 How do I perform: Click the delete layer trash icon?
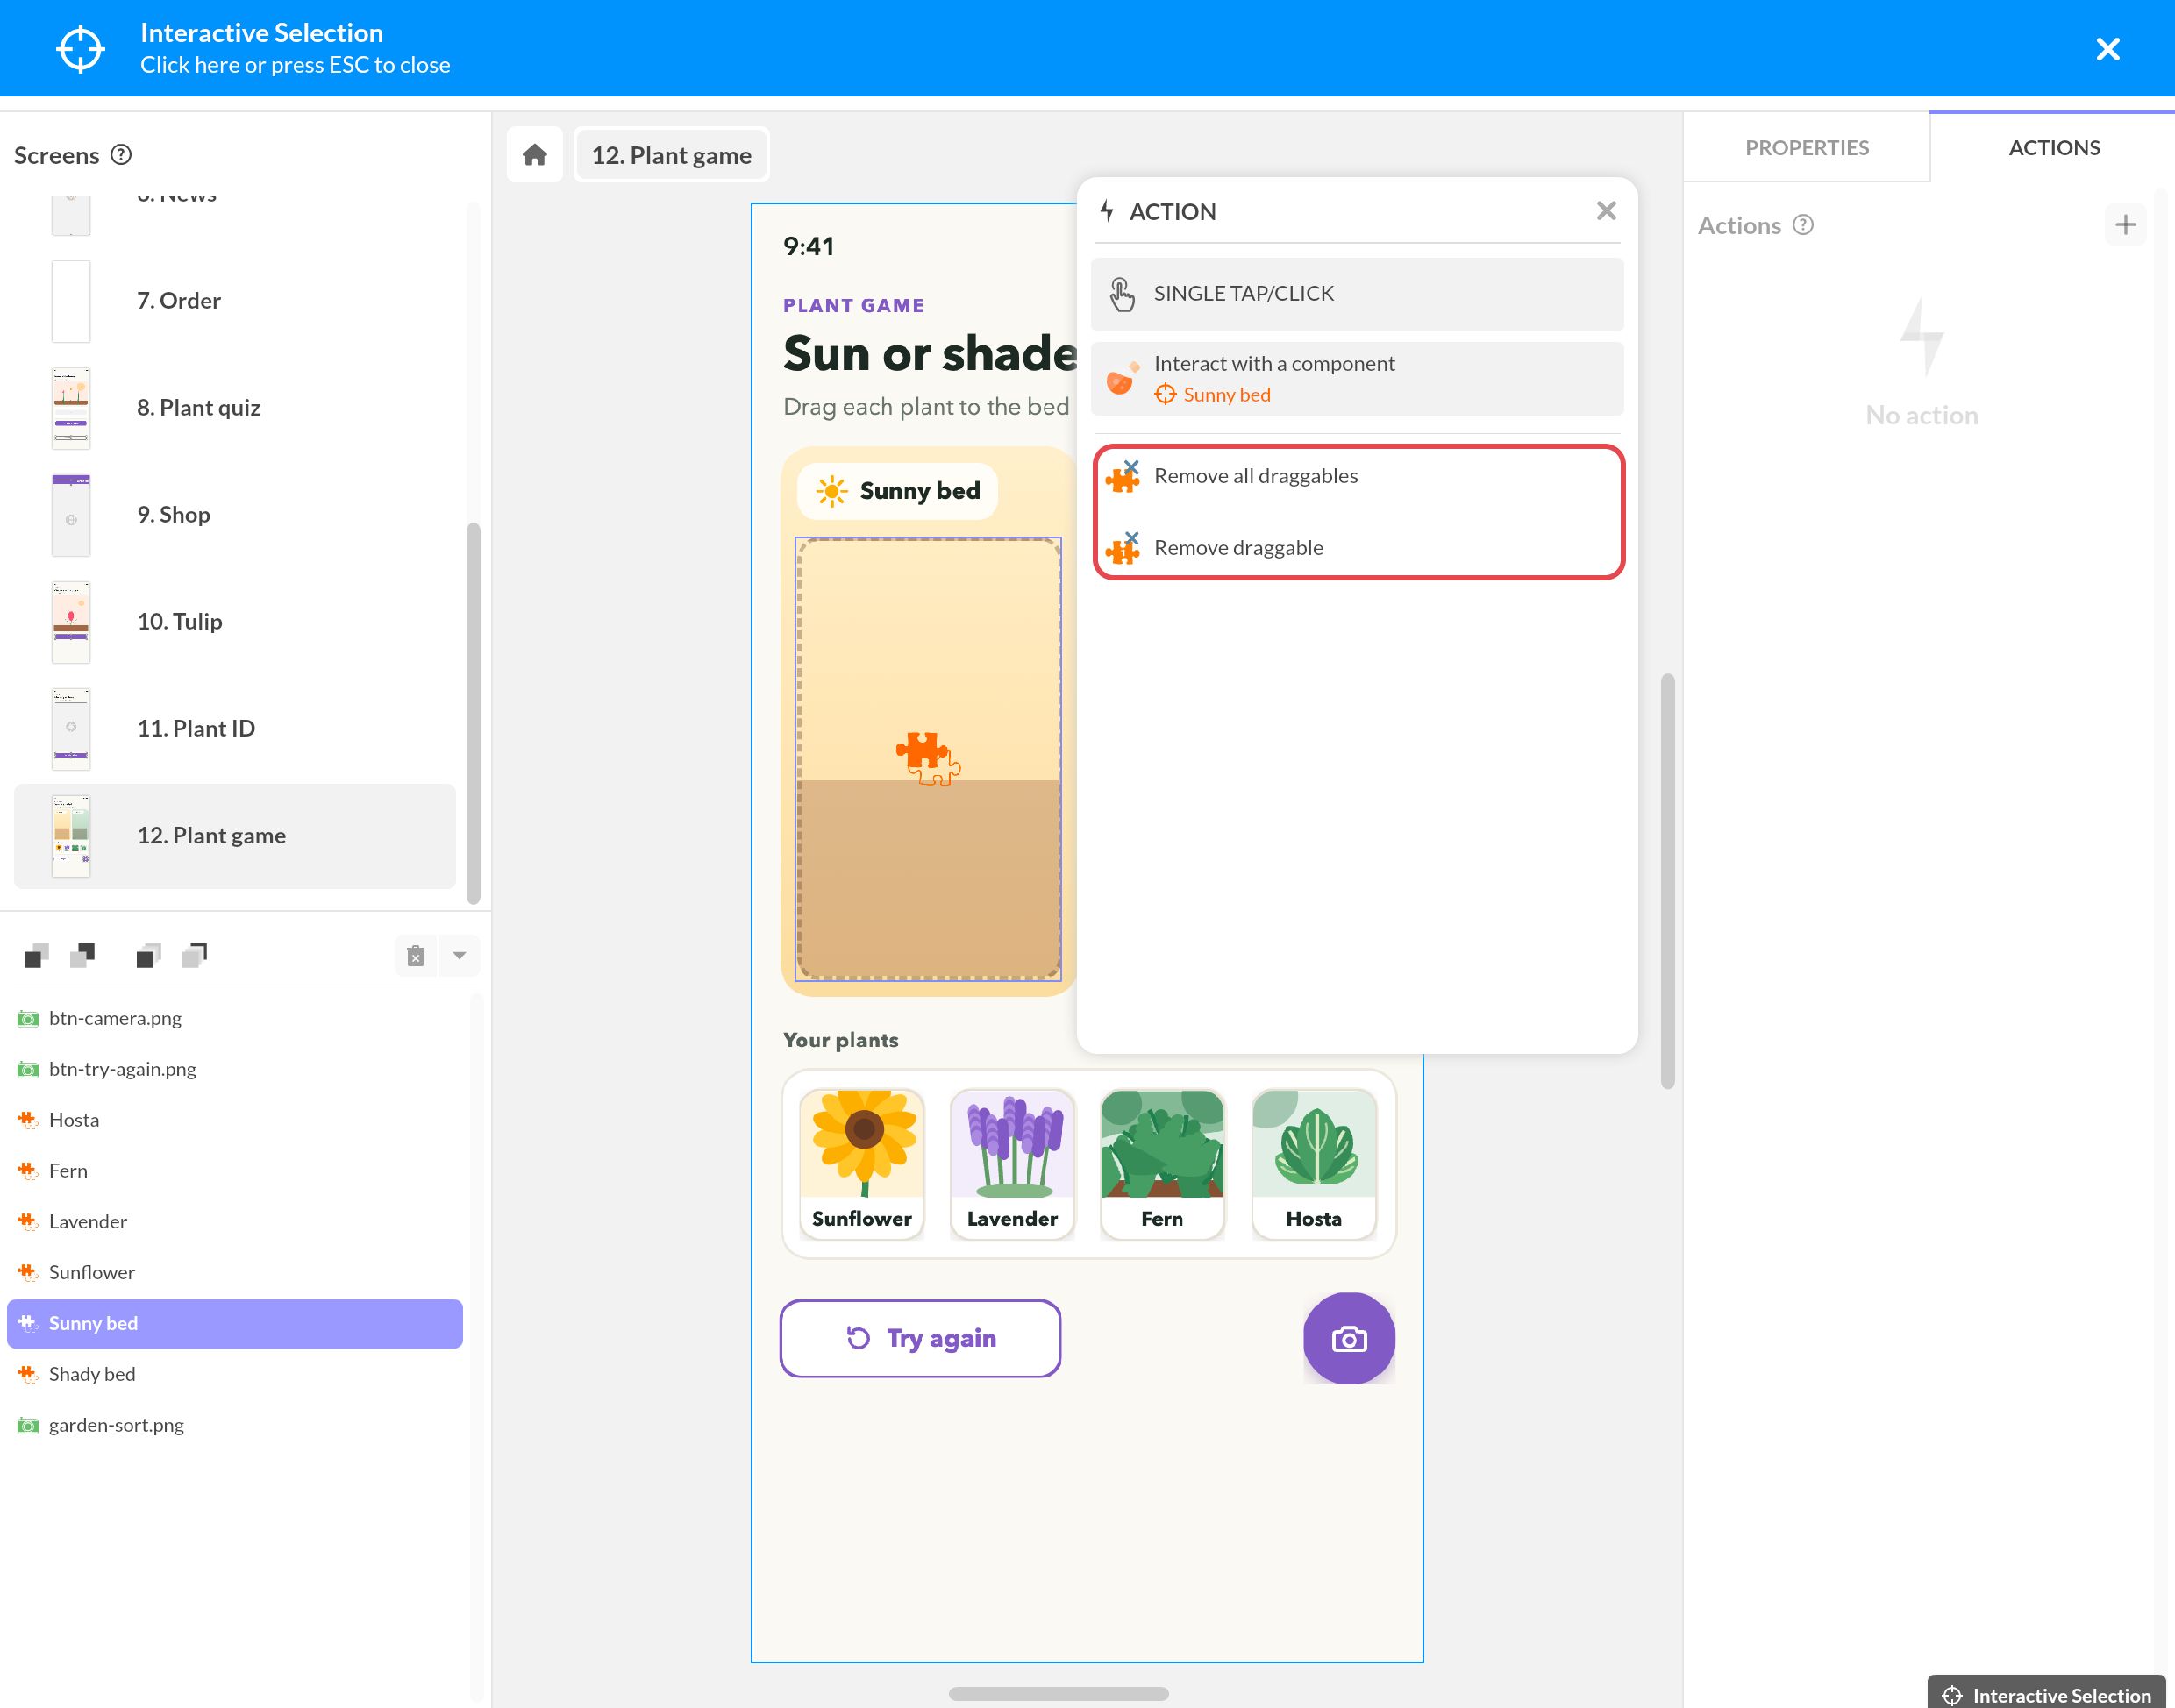[416, 956]
